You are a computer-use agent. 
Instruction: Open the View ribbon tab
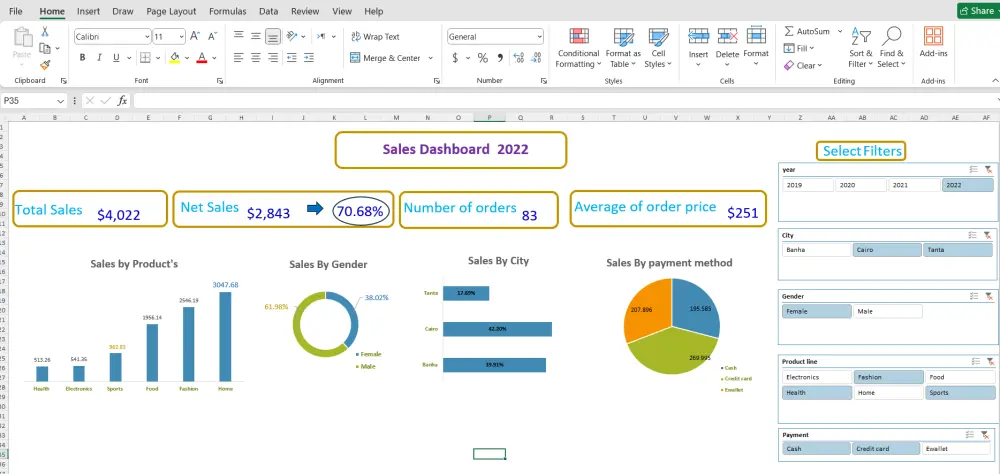click(x=342, y=11)
